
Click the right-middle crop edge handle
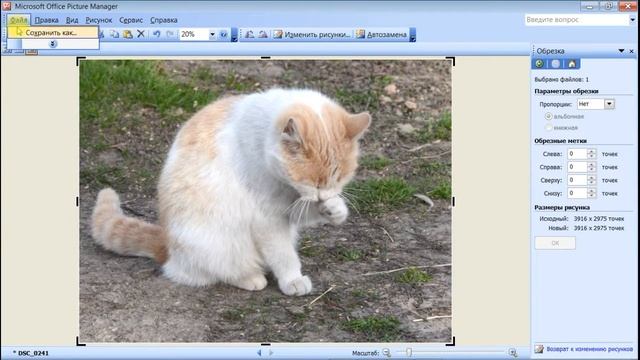pyautogui.click(x=453, y=201)
